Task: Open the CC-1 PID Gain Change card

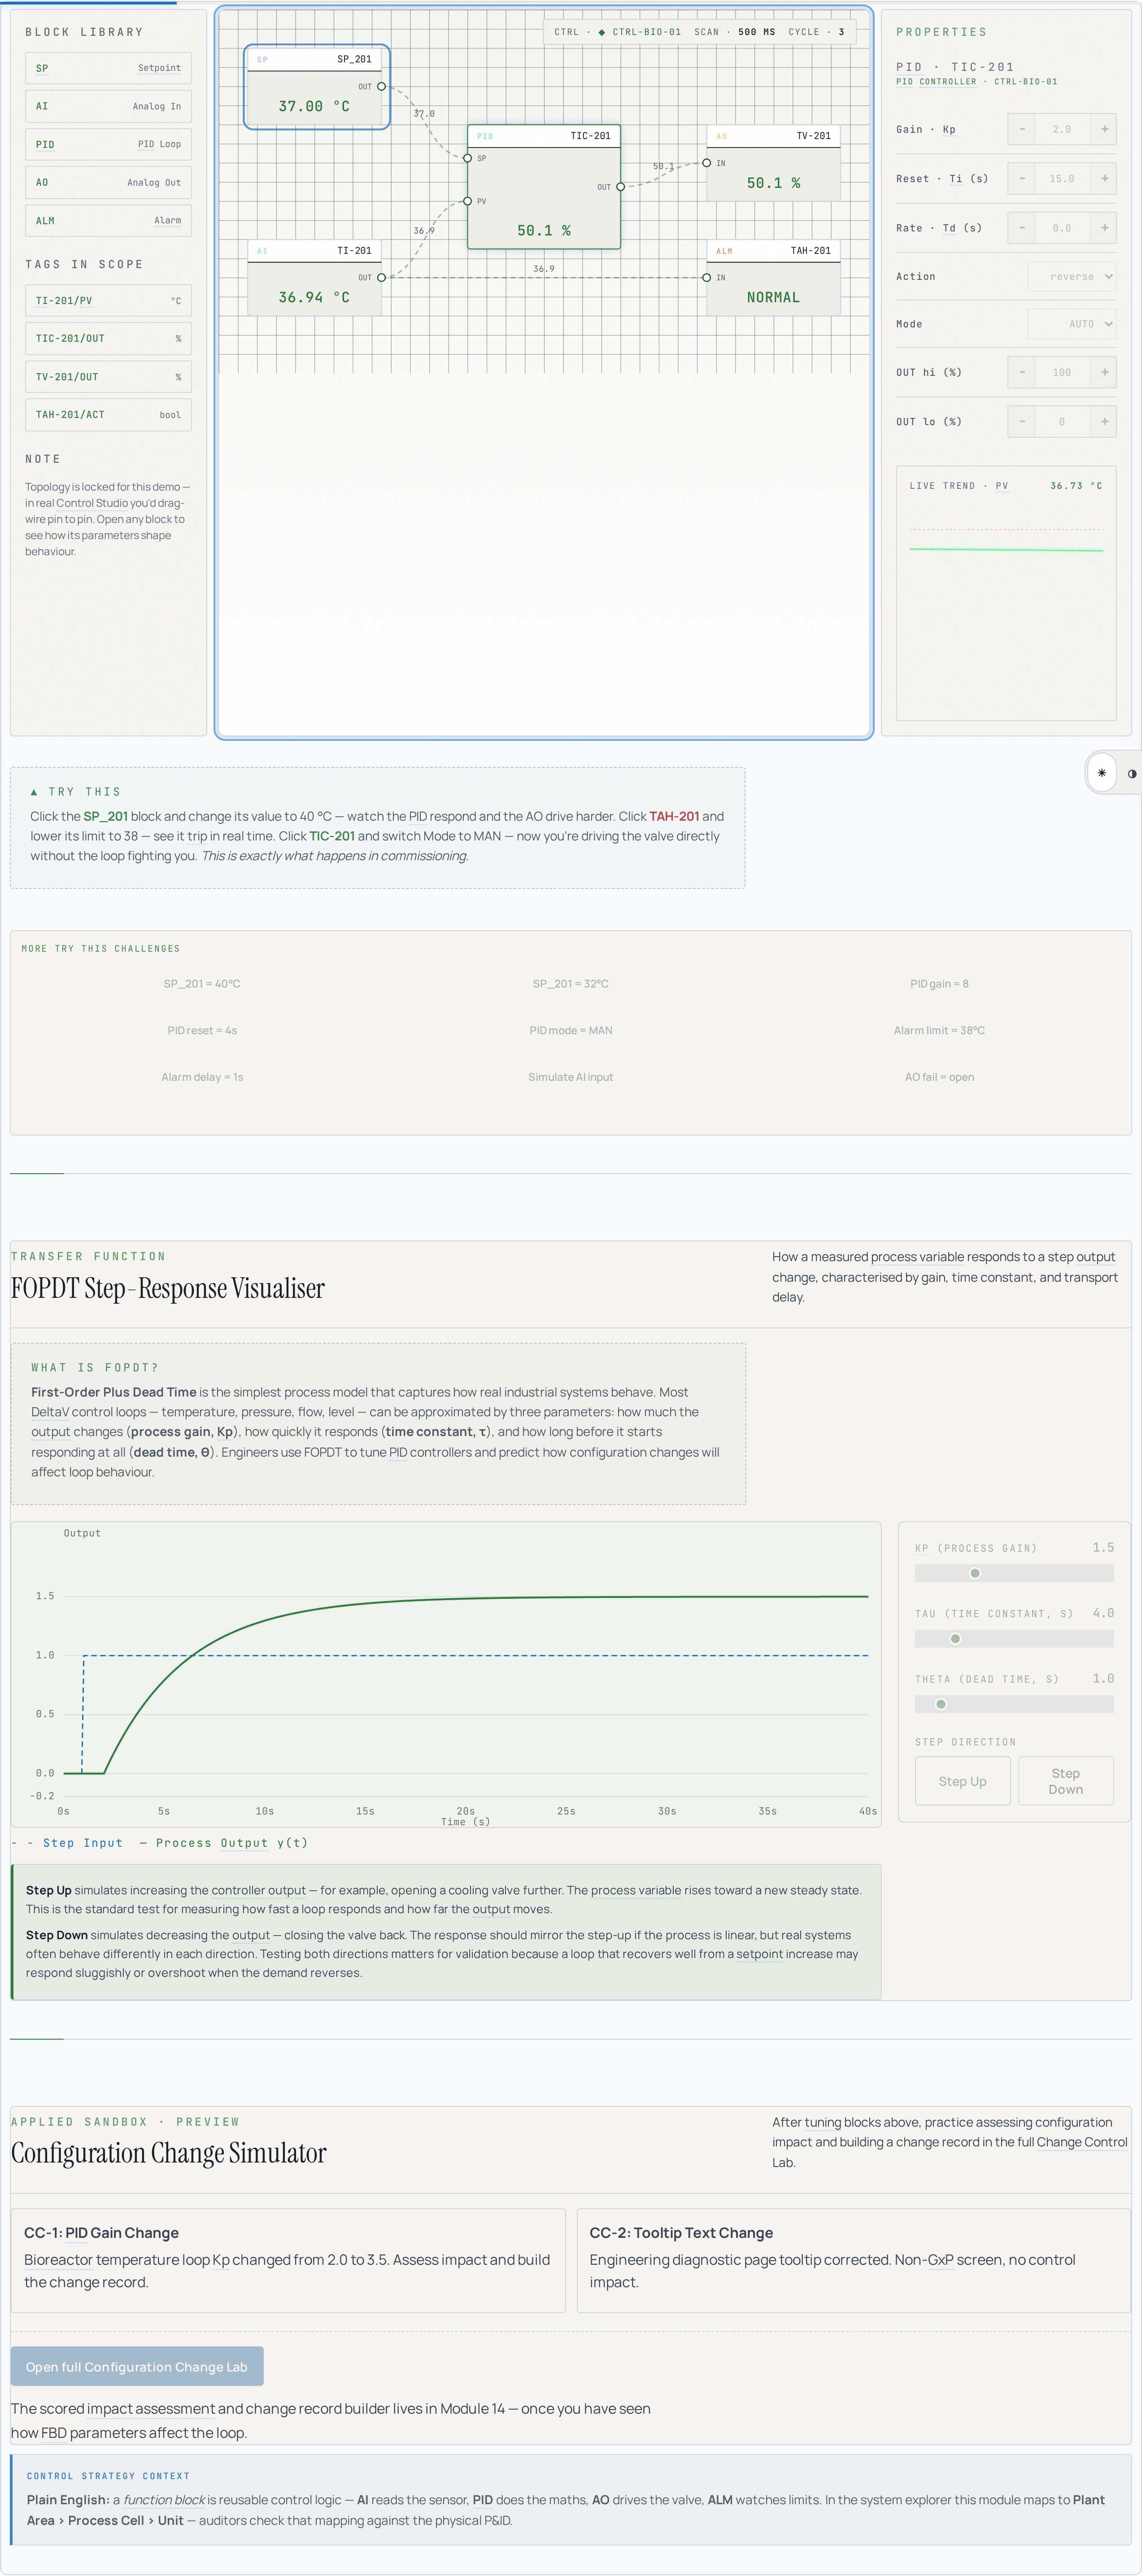Action: [x=288, y=2260]
